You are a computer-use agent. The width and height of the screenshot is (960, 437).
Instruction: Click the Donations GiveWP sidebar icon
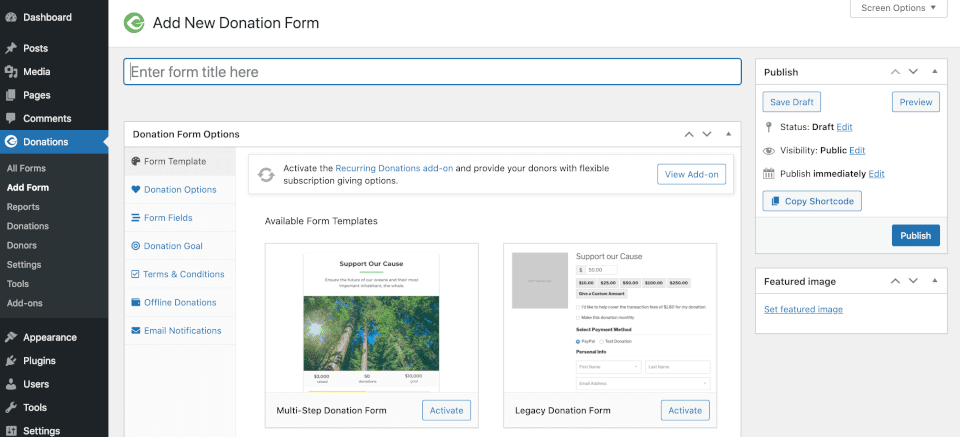pos(10,142)
